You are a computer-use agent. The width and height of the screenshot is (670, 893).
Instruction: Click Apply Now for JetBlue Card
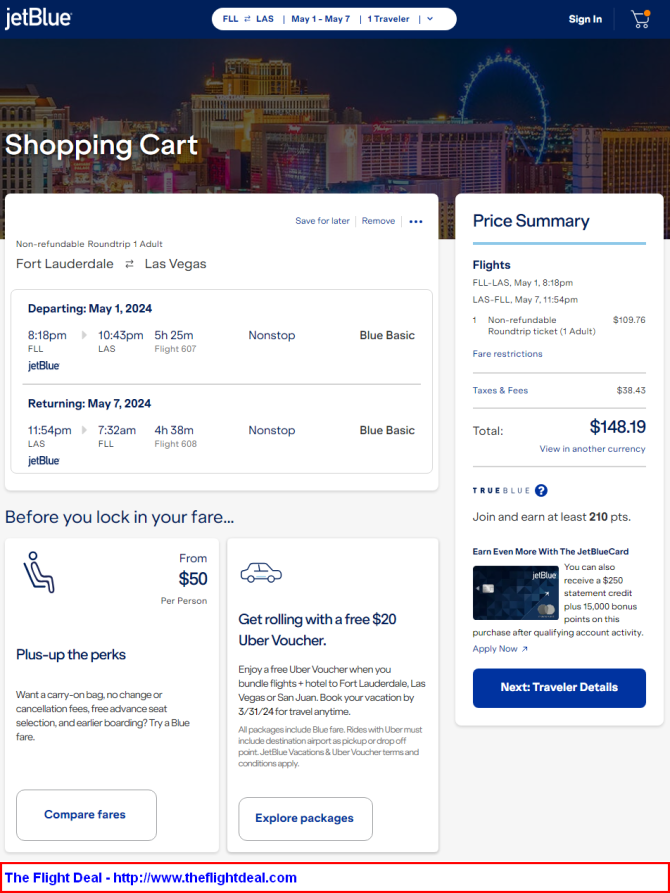pos(500,649)
